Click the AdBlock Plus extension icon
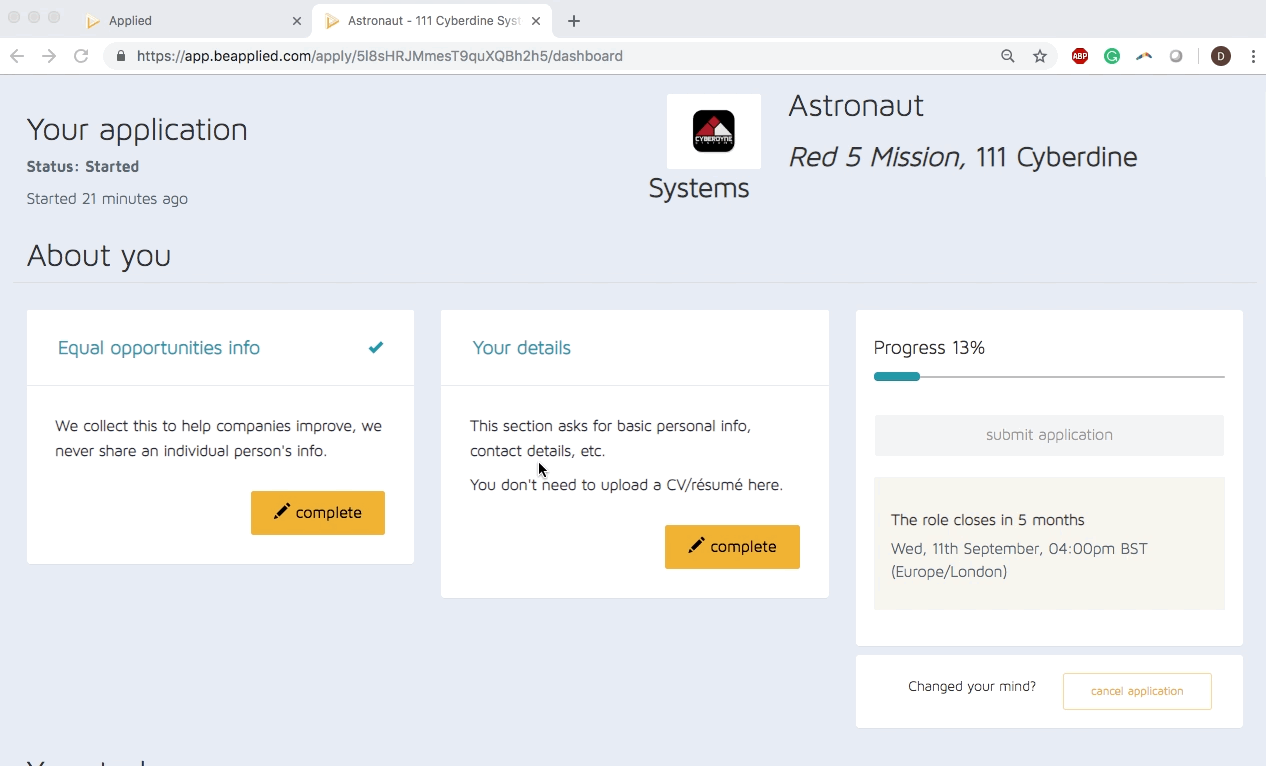Image resolution: width=1266 pixels, height=766 pixels. coord(1080,56)
